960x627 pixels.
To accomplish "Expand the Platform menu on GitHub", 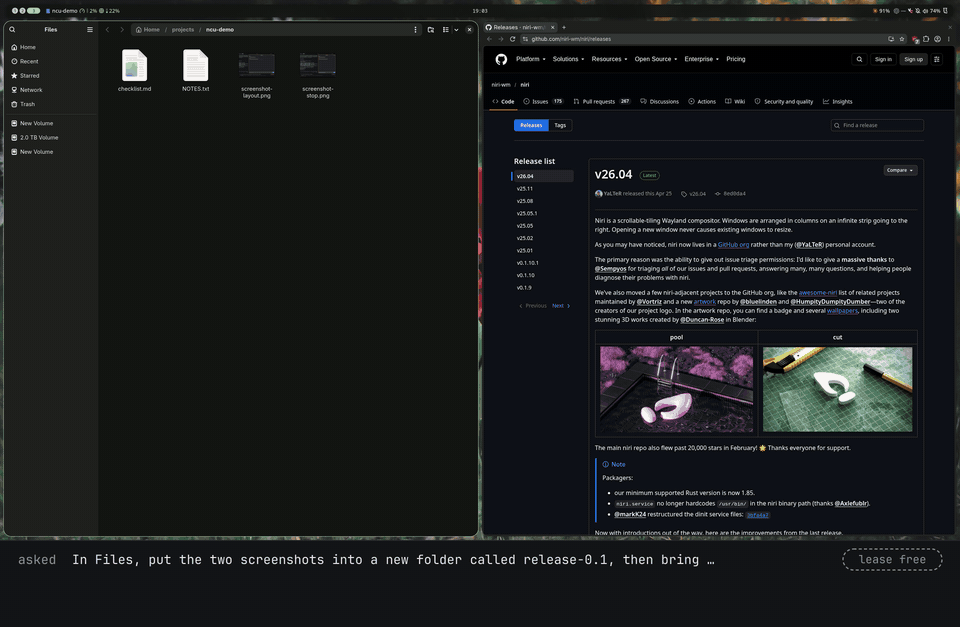I will tap(530, 59).
